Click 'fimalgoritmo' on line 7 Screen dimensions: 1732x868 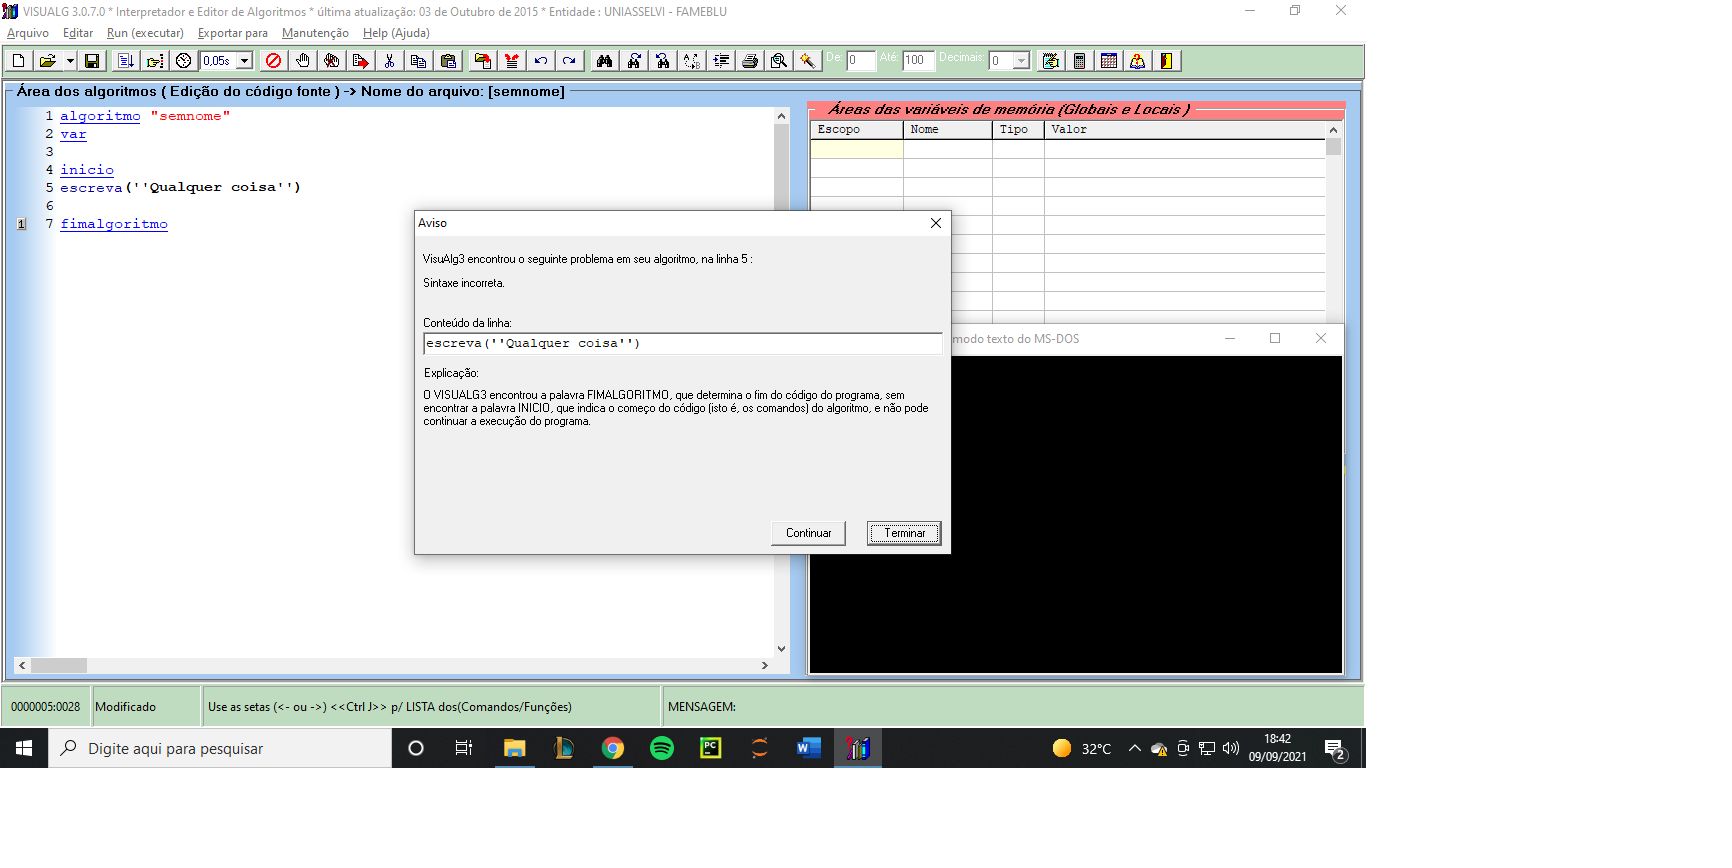(x=114, y=224)
